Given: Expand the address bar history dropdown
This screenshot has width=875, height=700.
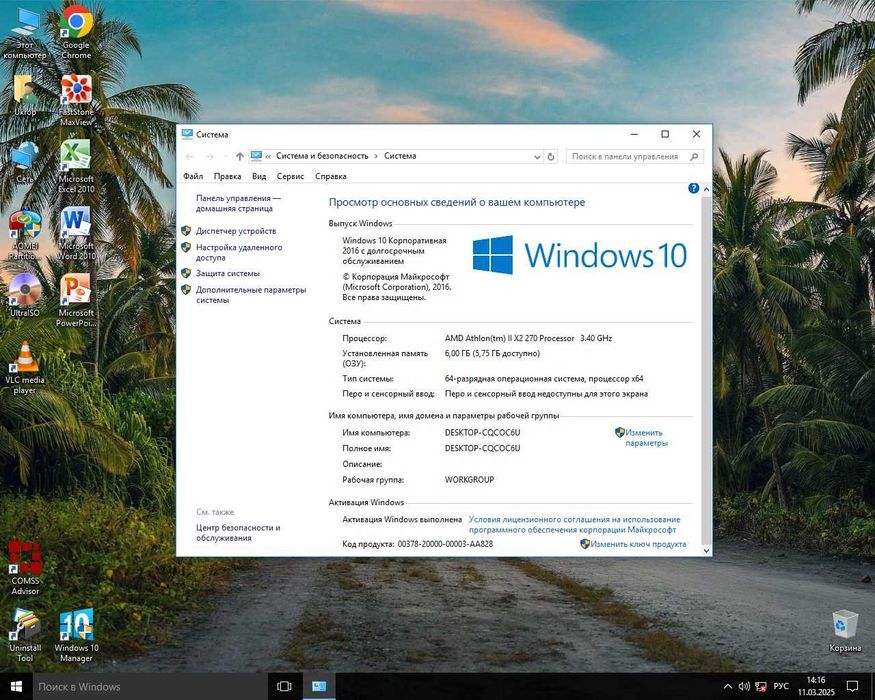Looking at the screenshot, I should click(x=537, y=157).
